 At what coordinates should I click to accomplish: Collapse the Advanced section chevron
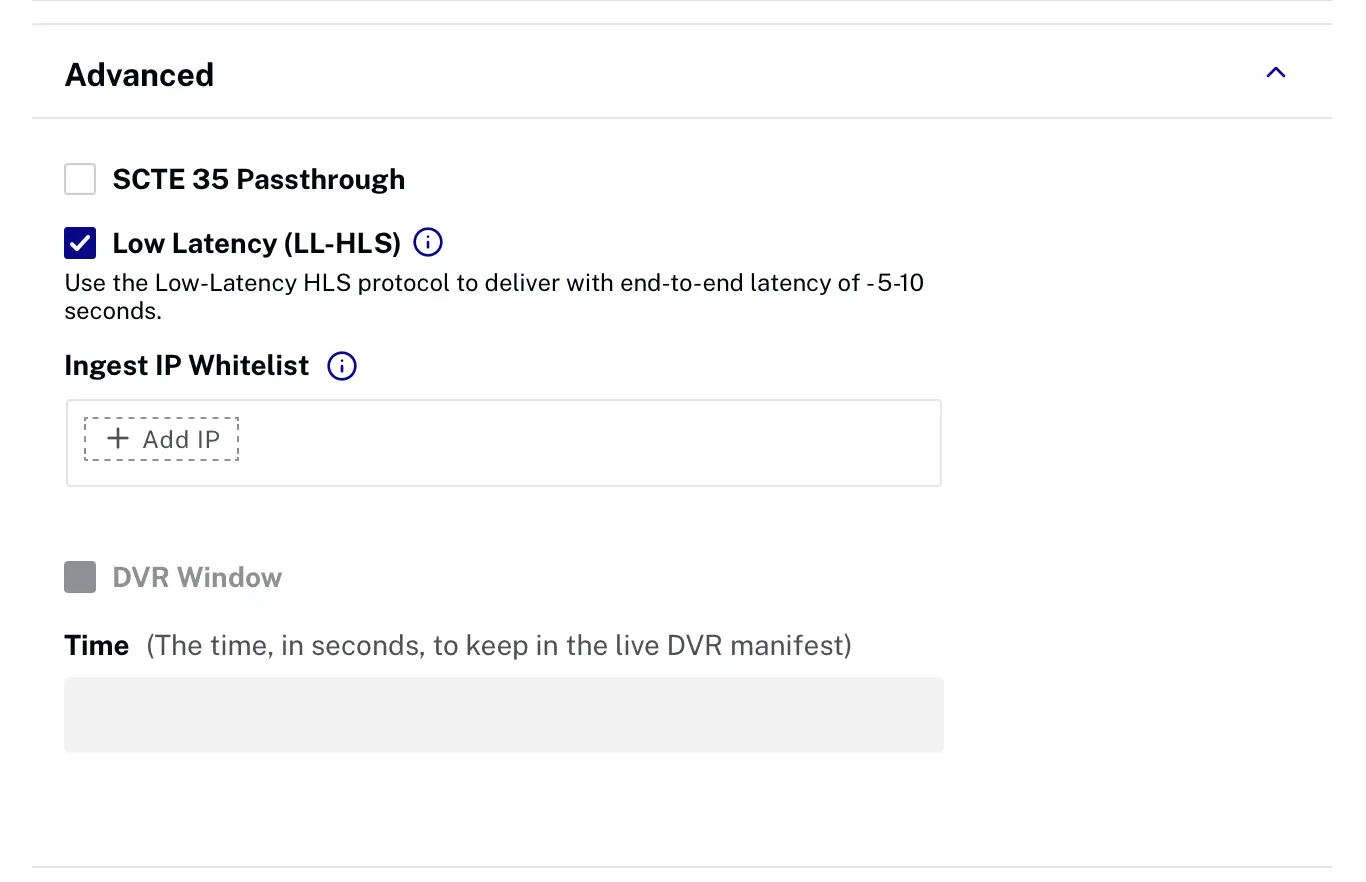[1275, 73]
